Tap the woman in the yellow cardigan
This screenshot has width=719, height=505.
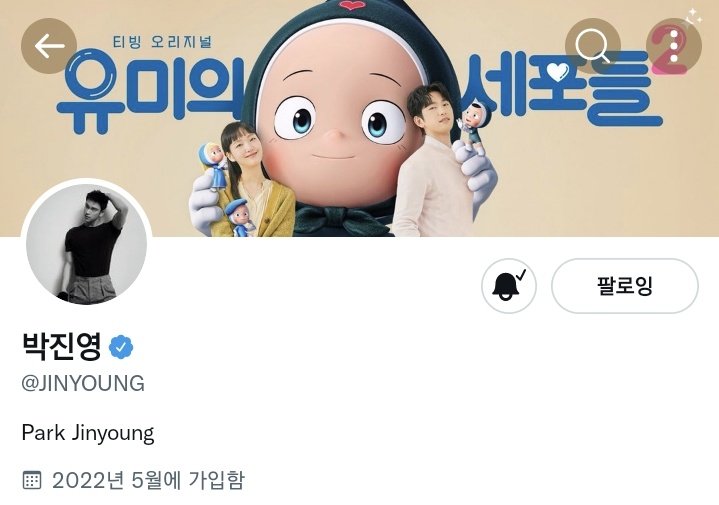[x=250, y=181]
